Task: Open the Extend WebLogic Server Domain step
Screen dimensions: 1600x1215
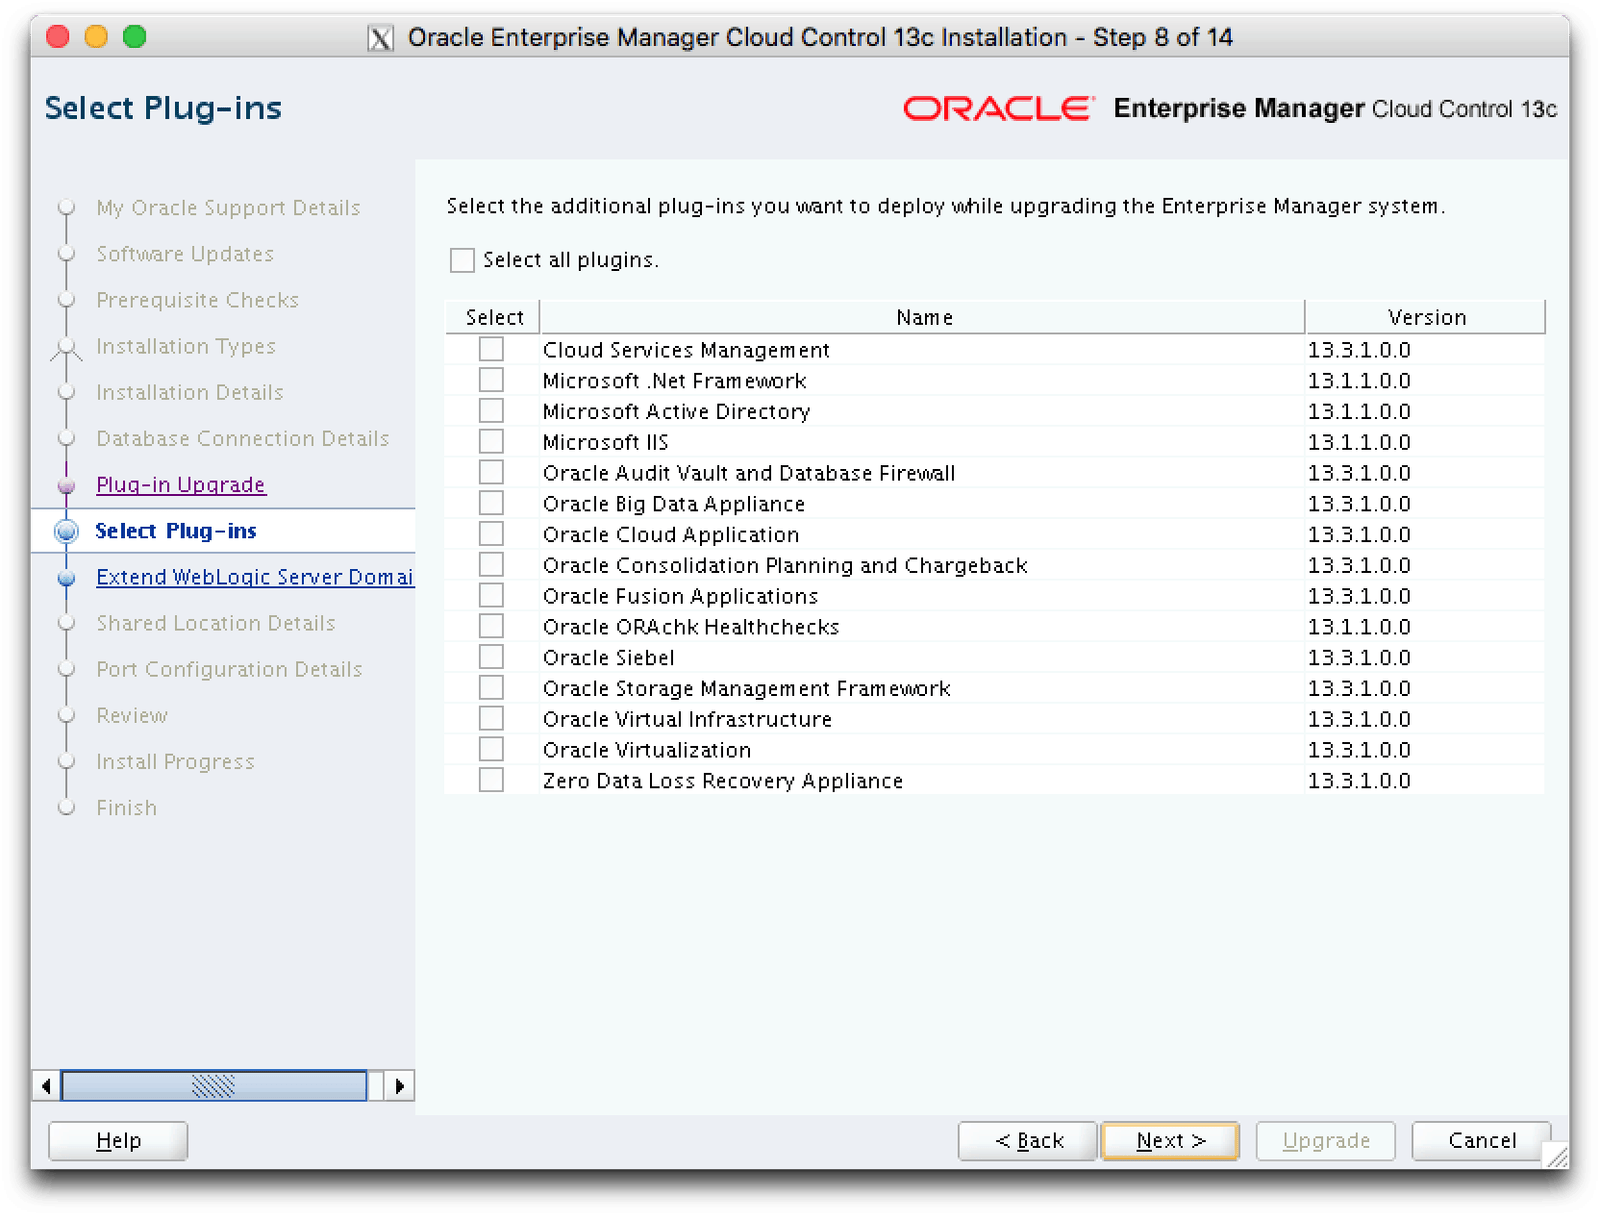Action: [x=254, y=577]
